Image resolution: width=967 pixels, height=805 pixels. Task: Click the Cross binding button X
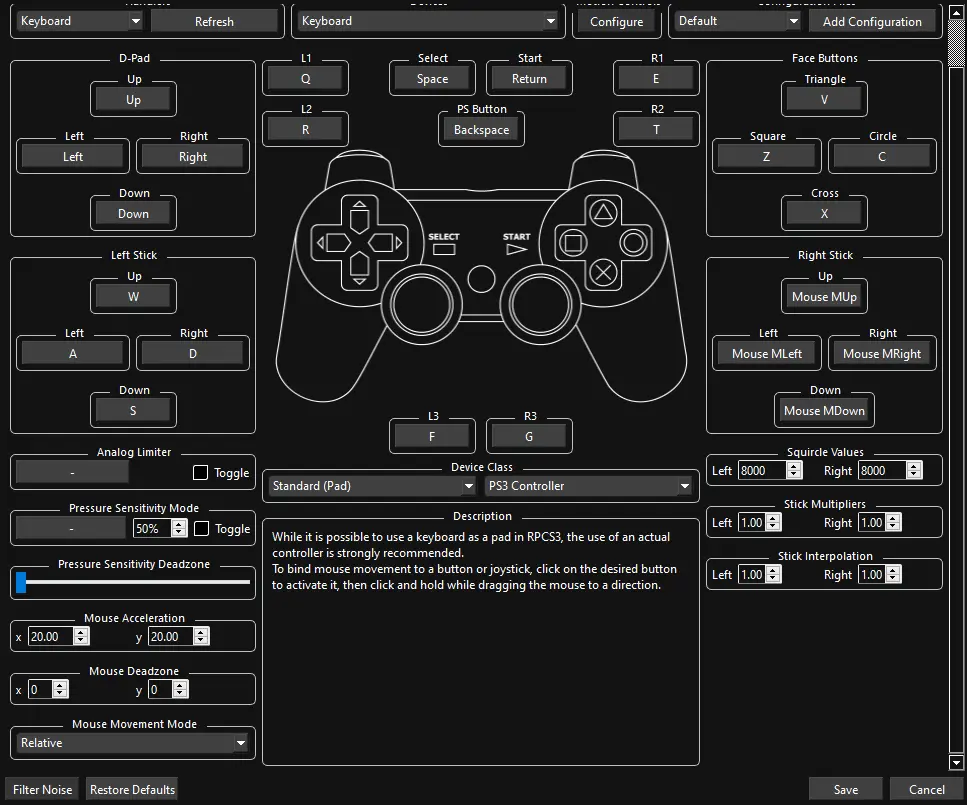[x=824, y=213]
